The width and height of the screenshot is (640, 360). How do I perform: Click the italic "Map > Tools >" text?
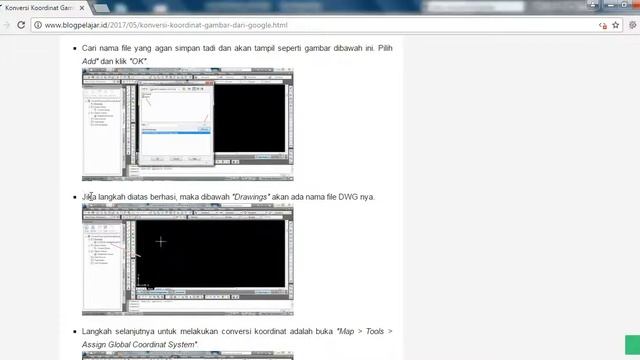tap(364, 331)
